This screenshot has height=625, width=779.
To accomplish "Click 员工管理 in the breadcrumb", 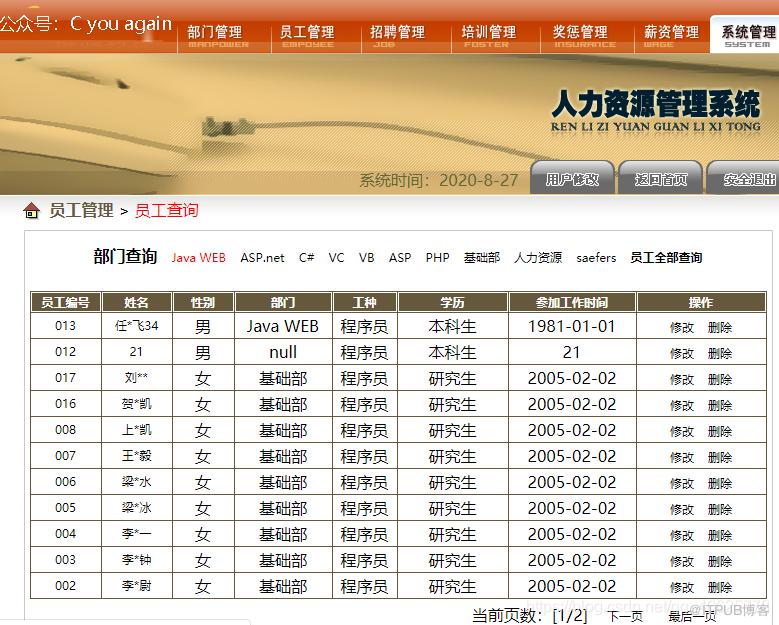I will [81, 211].
